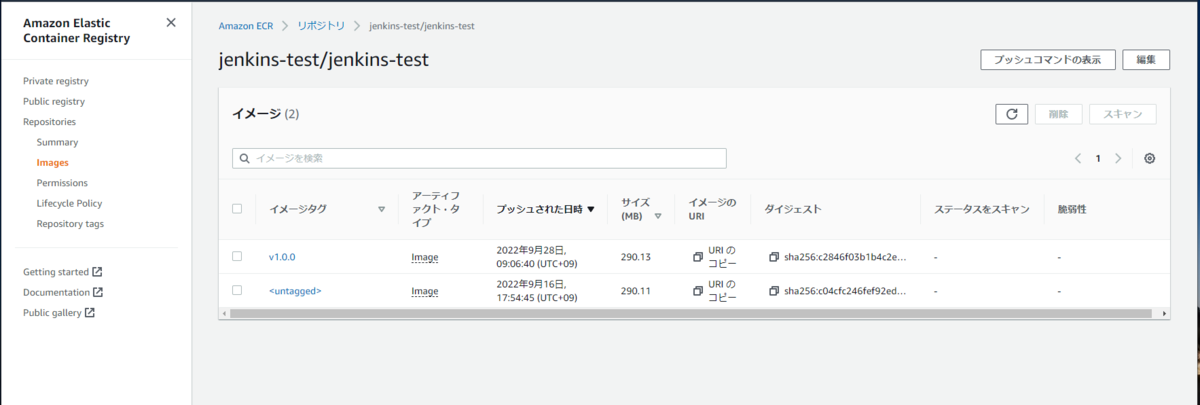Copy digest icon for sha256:c04cfc246fef92ed

coord(774,291)
